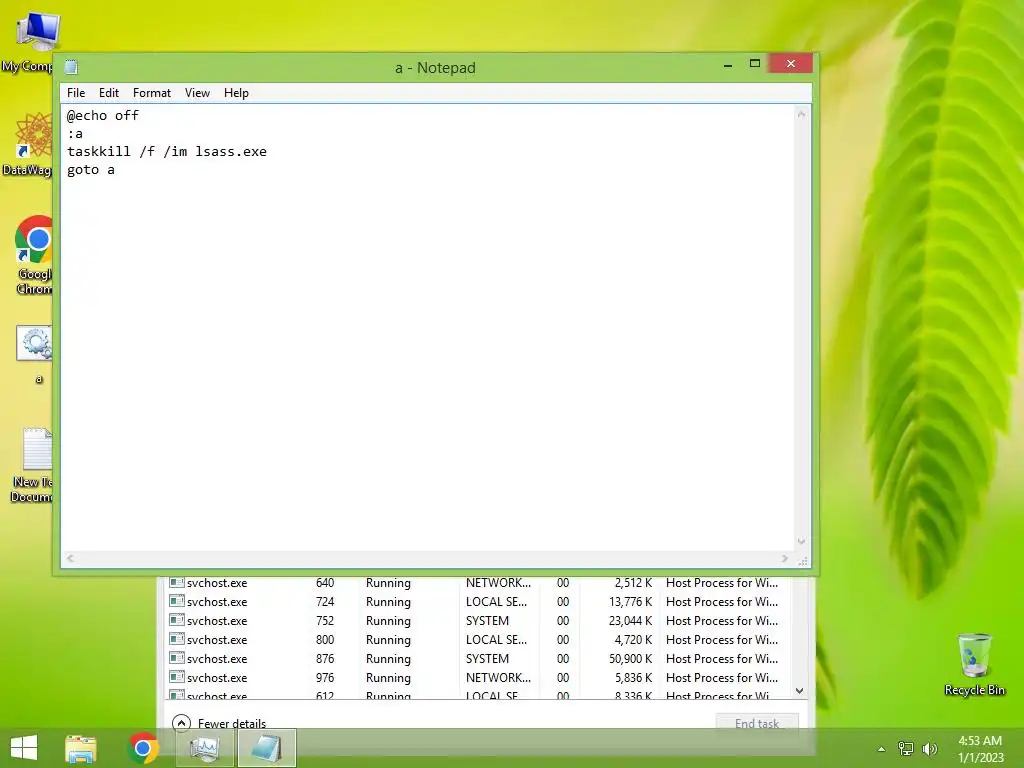Open the View menu in Notepad

(197, 93)
